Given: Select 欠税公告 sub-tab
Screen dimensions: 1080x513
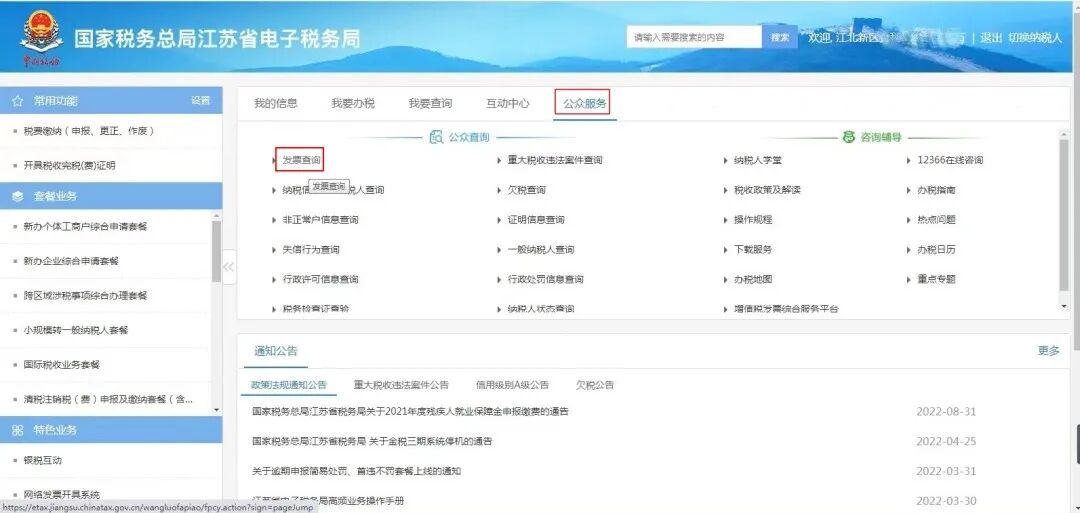Looking at the screenshot, I should pyautogui.click(x=594, y=385).
